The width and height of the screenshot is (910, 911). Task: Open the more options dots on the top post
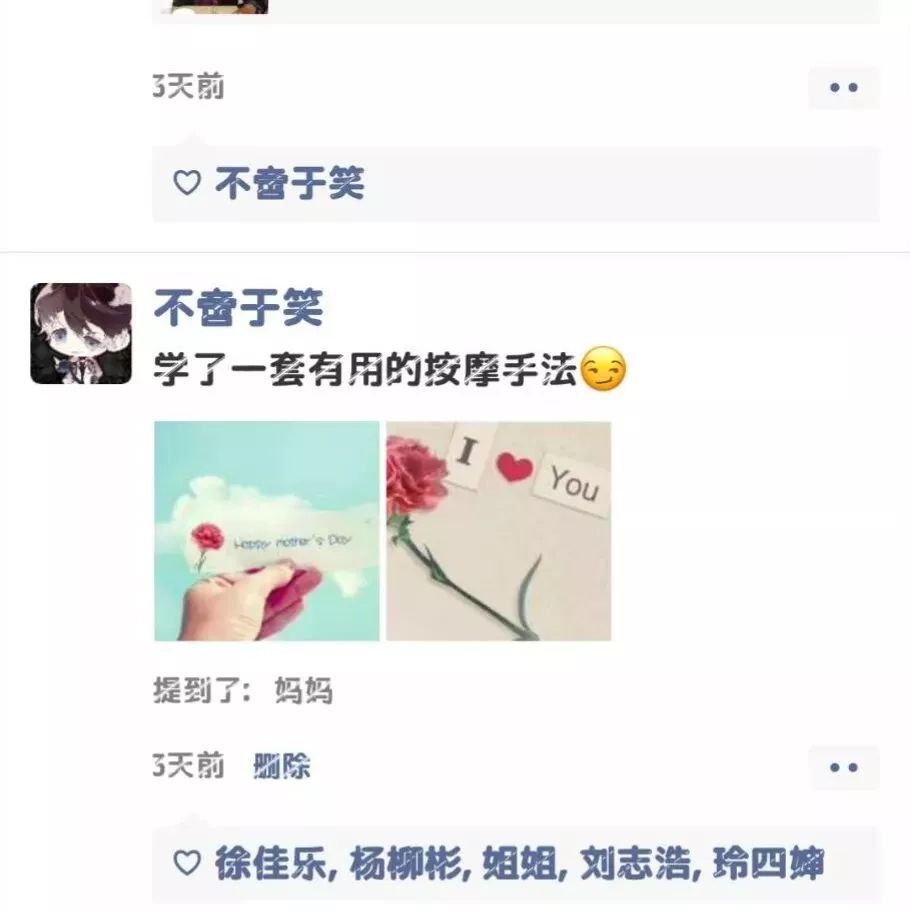[843, 88]
